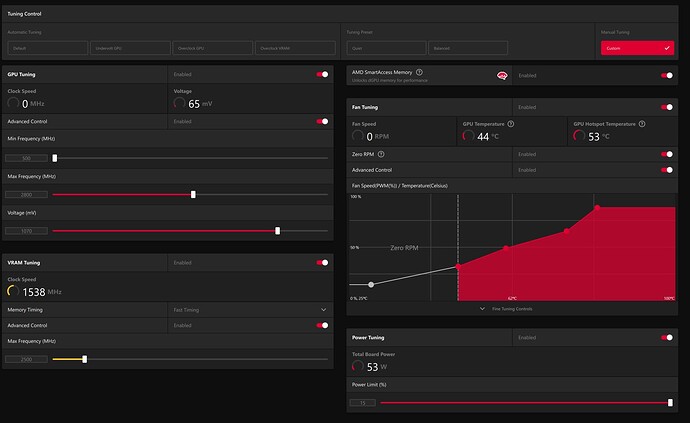Select the Default automatic tuning button
This screenshot has width=690, height=423.
click(48, 48)
